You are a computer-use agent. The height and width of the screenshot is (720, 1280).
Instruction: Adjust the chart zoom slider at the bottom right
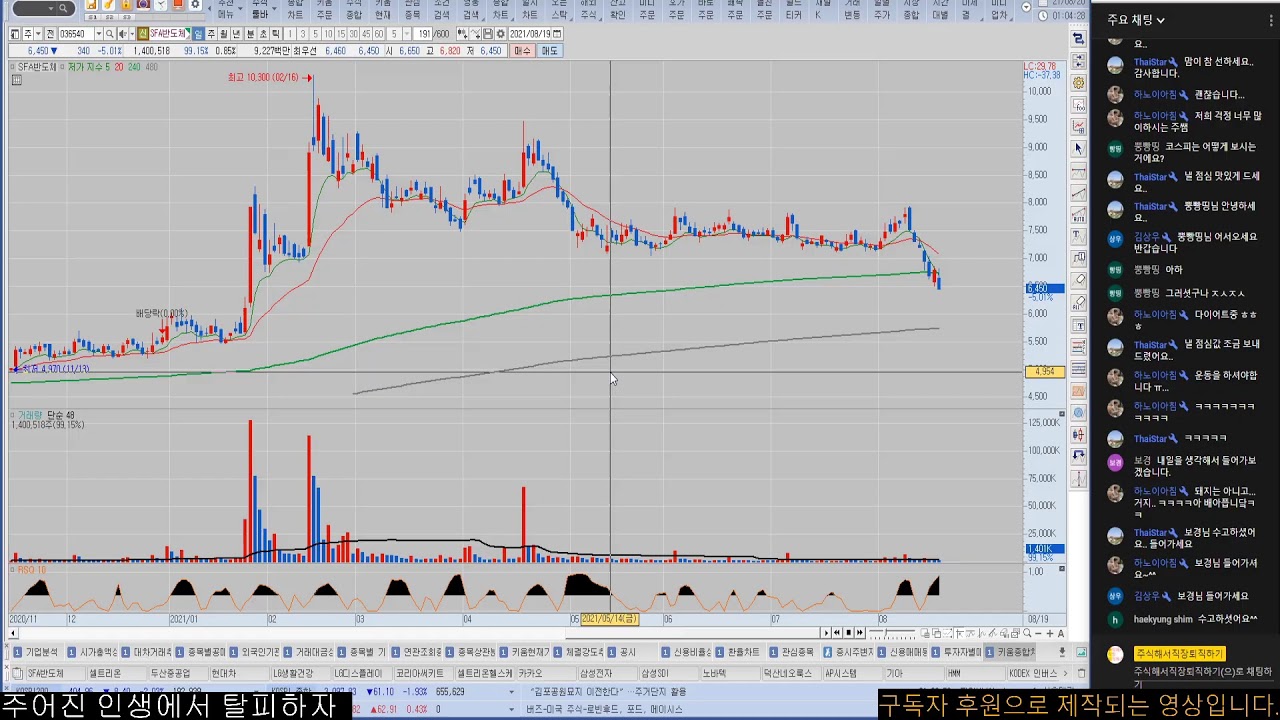892,633
